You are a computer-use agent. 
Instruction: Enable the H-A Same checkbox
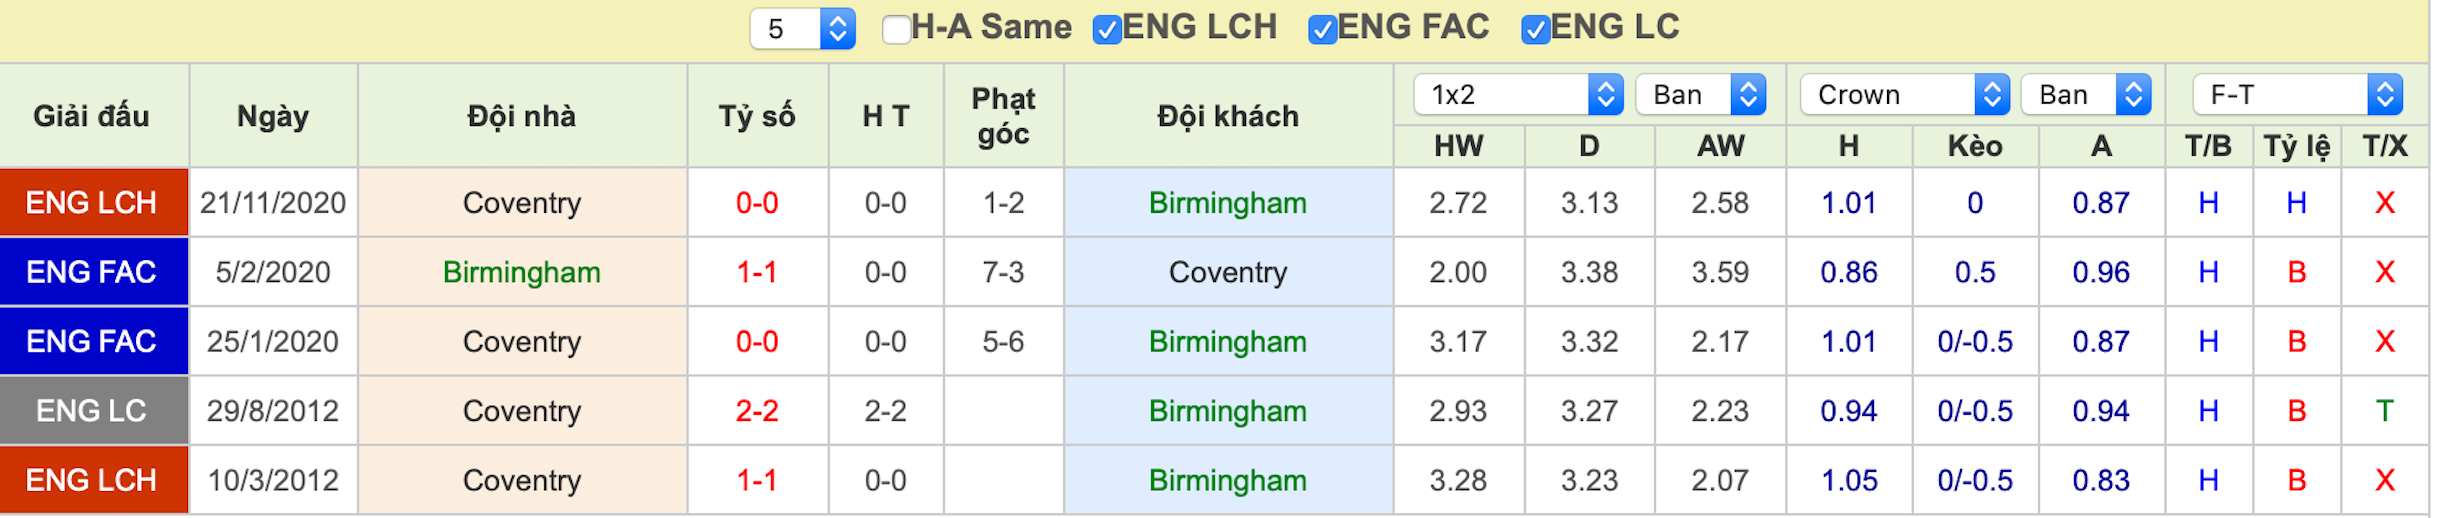(896, 29)
